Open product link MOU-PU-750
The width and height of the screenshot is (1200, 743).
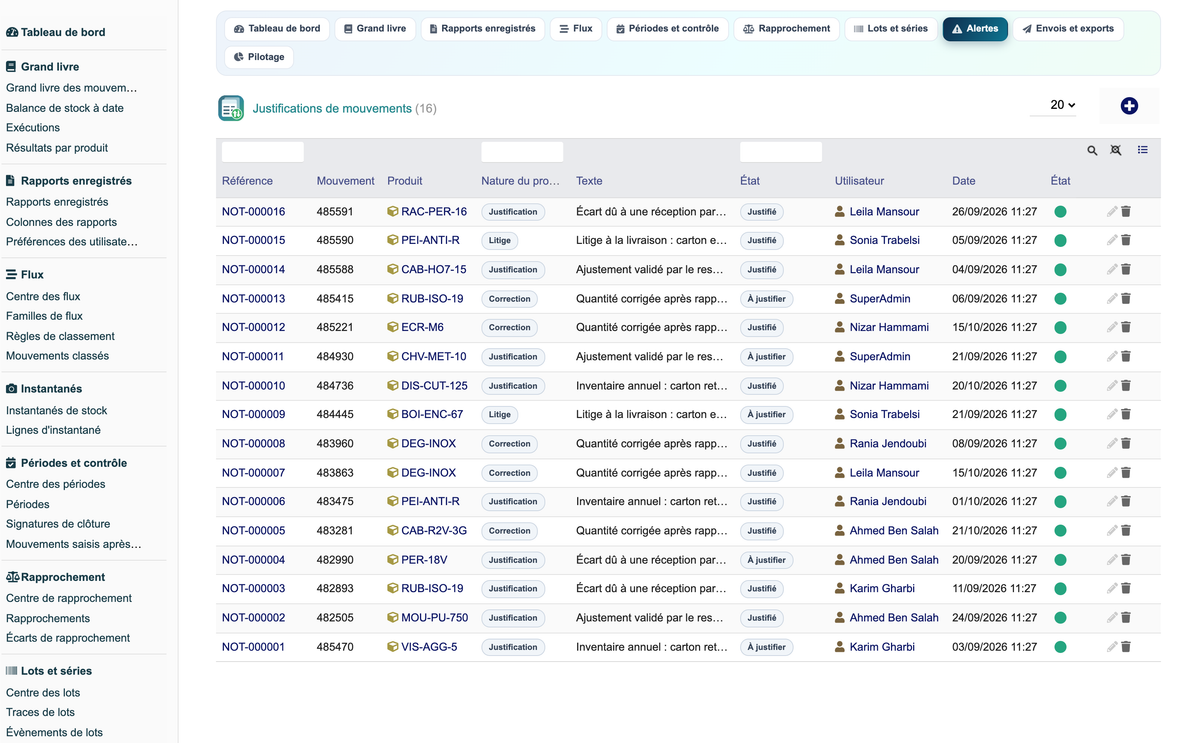[x=435, y=618]
